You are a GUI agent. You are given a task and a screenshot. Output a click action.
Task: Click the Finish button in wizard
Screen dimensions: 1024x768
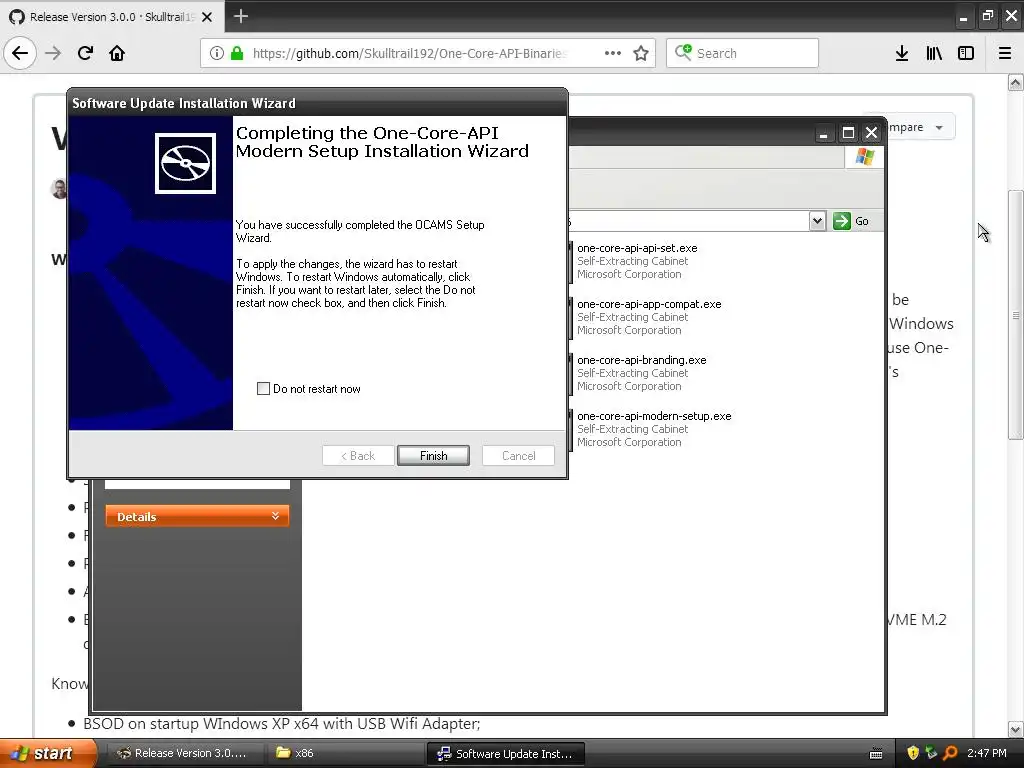click(433, 456)
